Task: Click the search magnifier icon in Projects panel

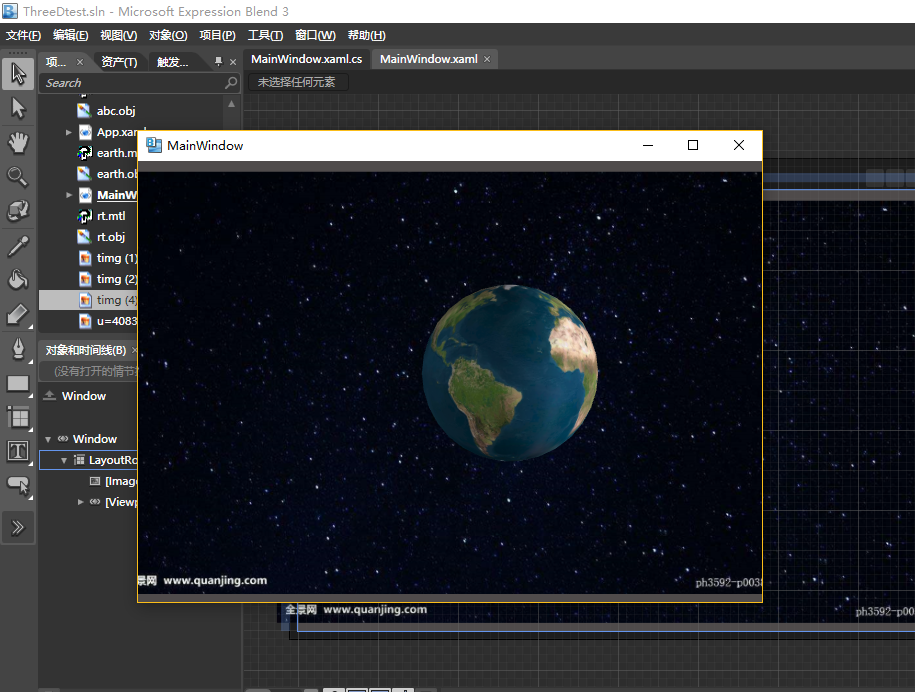Action: click(231, 83)
